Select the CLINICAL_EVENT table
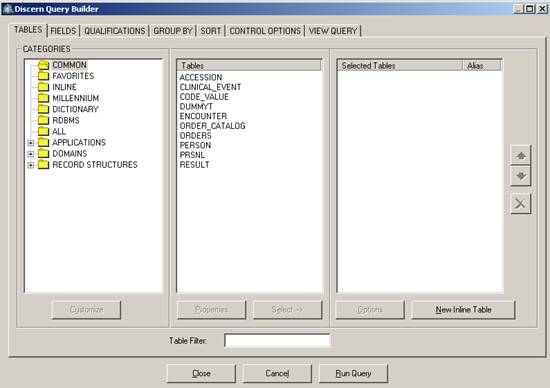The image size is (550, 388). click(210, 87)
